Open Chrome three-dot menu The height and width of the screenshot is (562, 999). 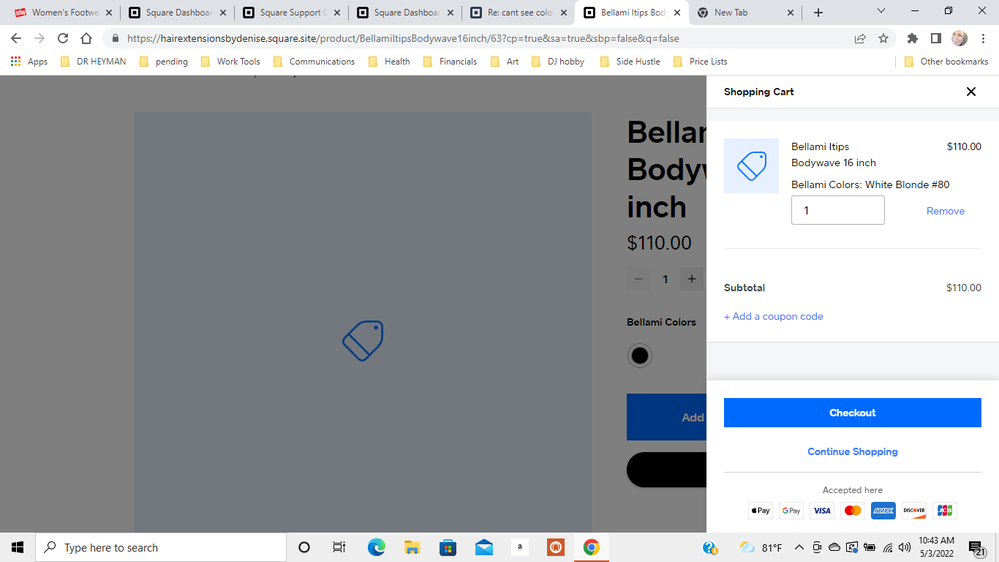(x=983, y=38)
